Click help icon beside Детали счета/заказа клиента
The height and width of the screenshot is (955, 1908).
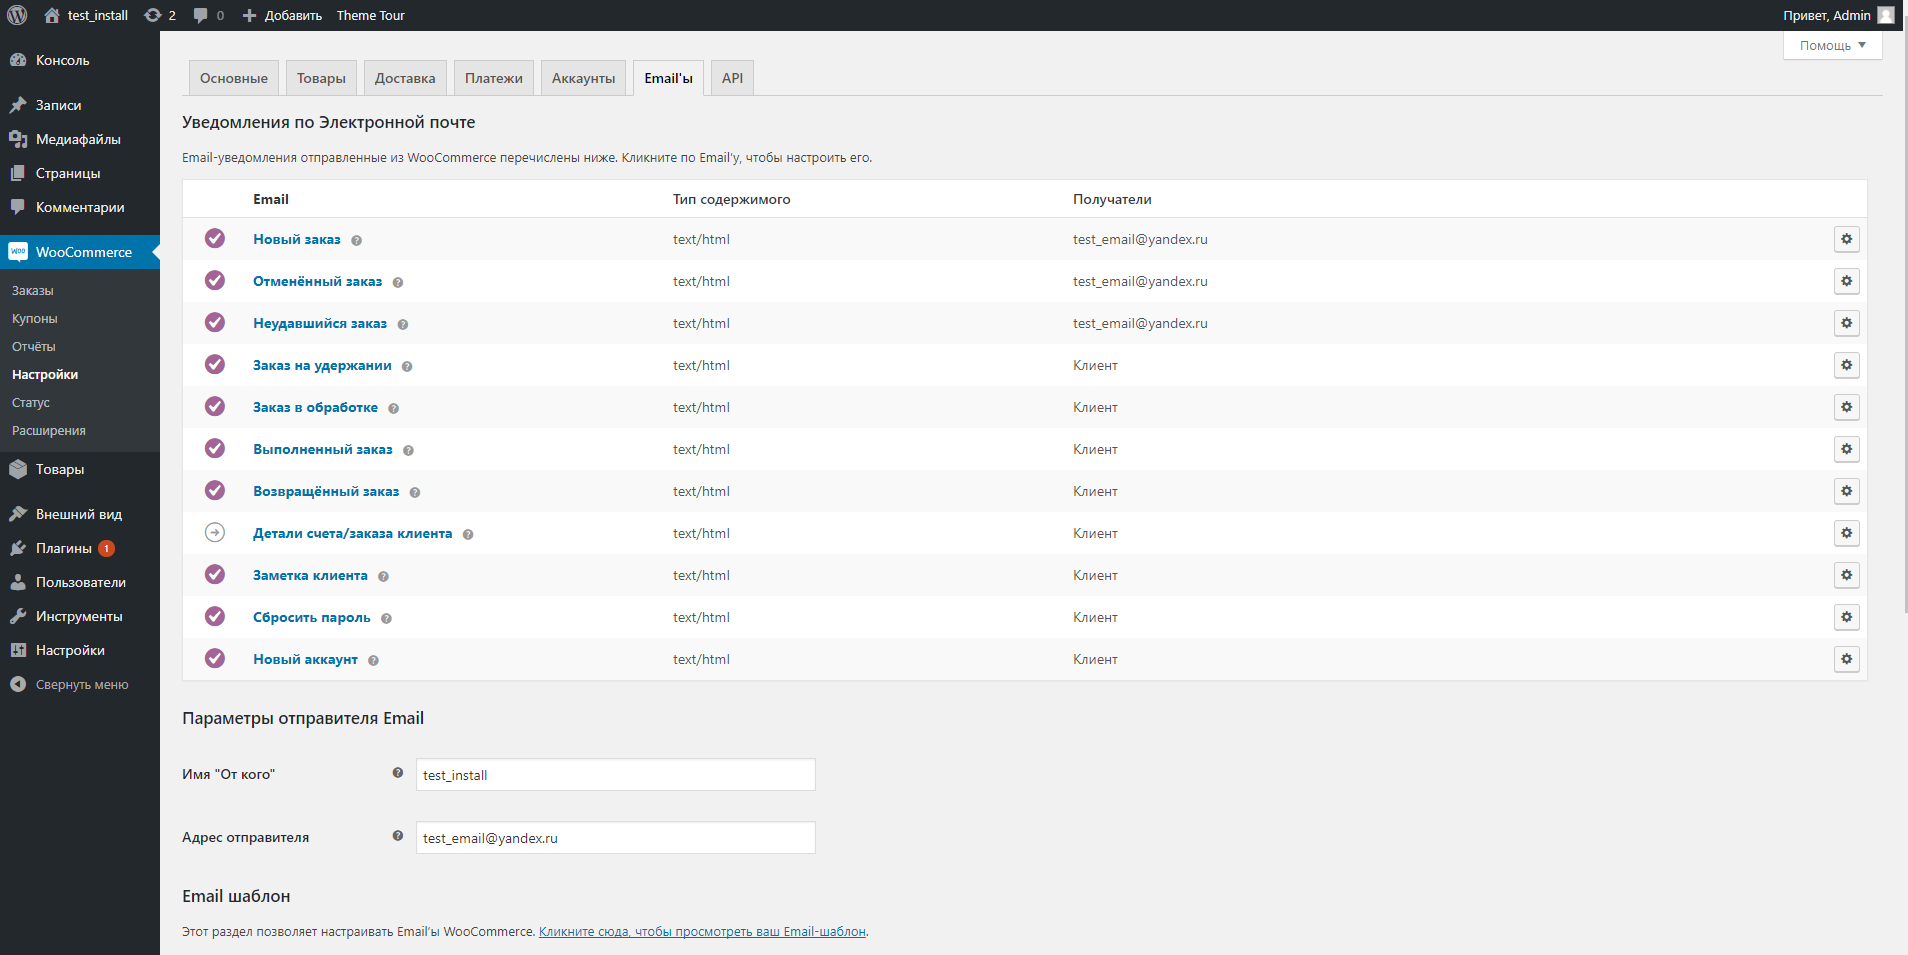point(467,534)
